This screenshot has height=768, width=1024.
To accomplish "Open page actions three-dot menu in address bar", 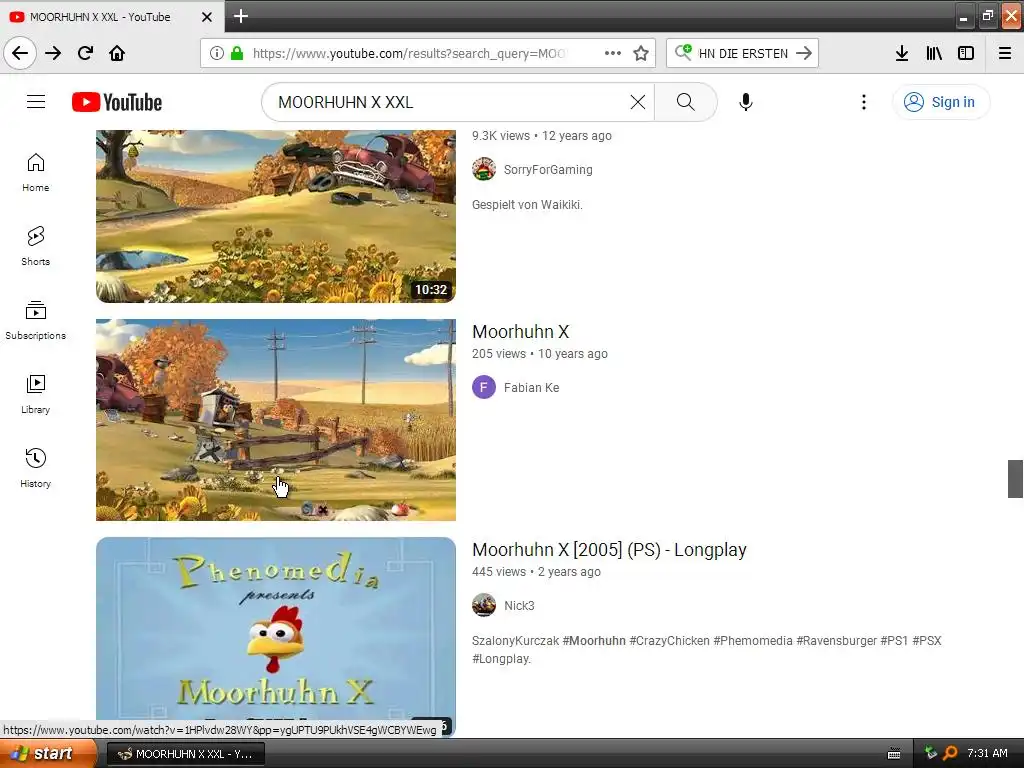I will [x=613, y=53].
